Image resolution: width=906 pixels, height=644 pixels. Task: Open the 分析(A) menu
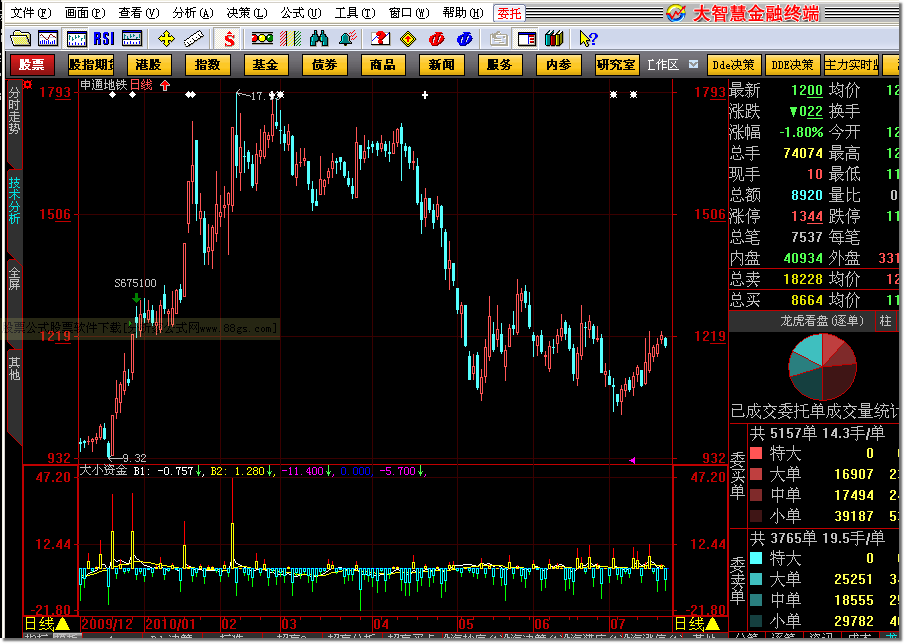(193, 13)
